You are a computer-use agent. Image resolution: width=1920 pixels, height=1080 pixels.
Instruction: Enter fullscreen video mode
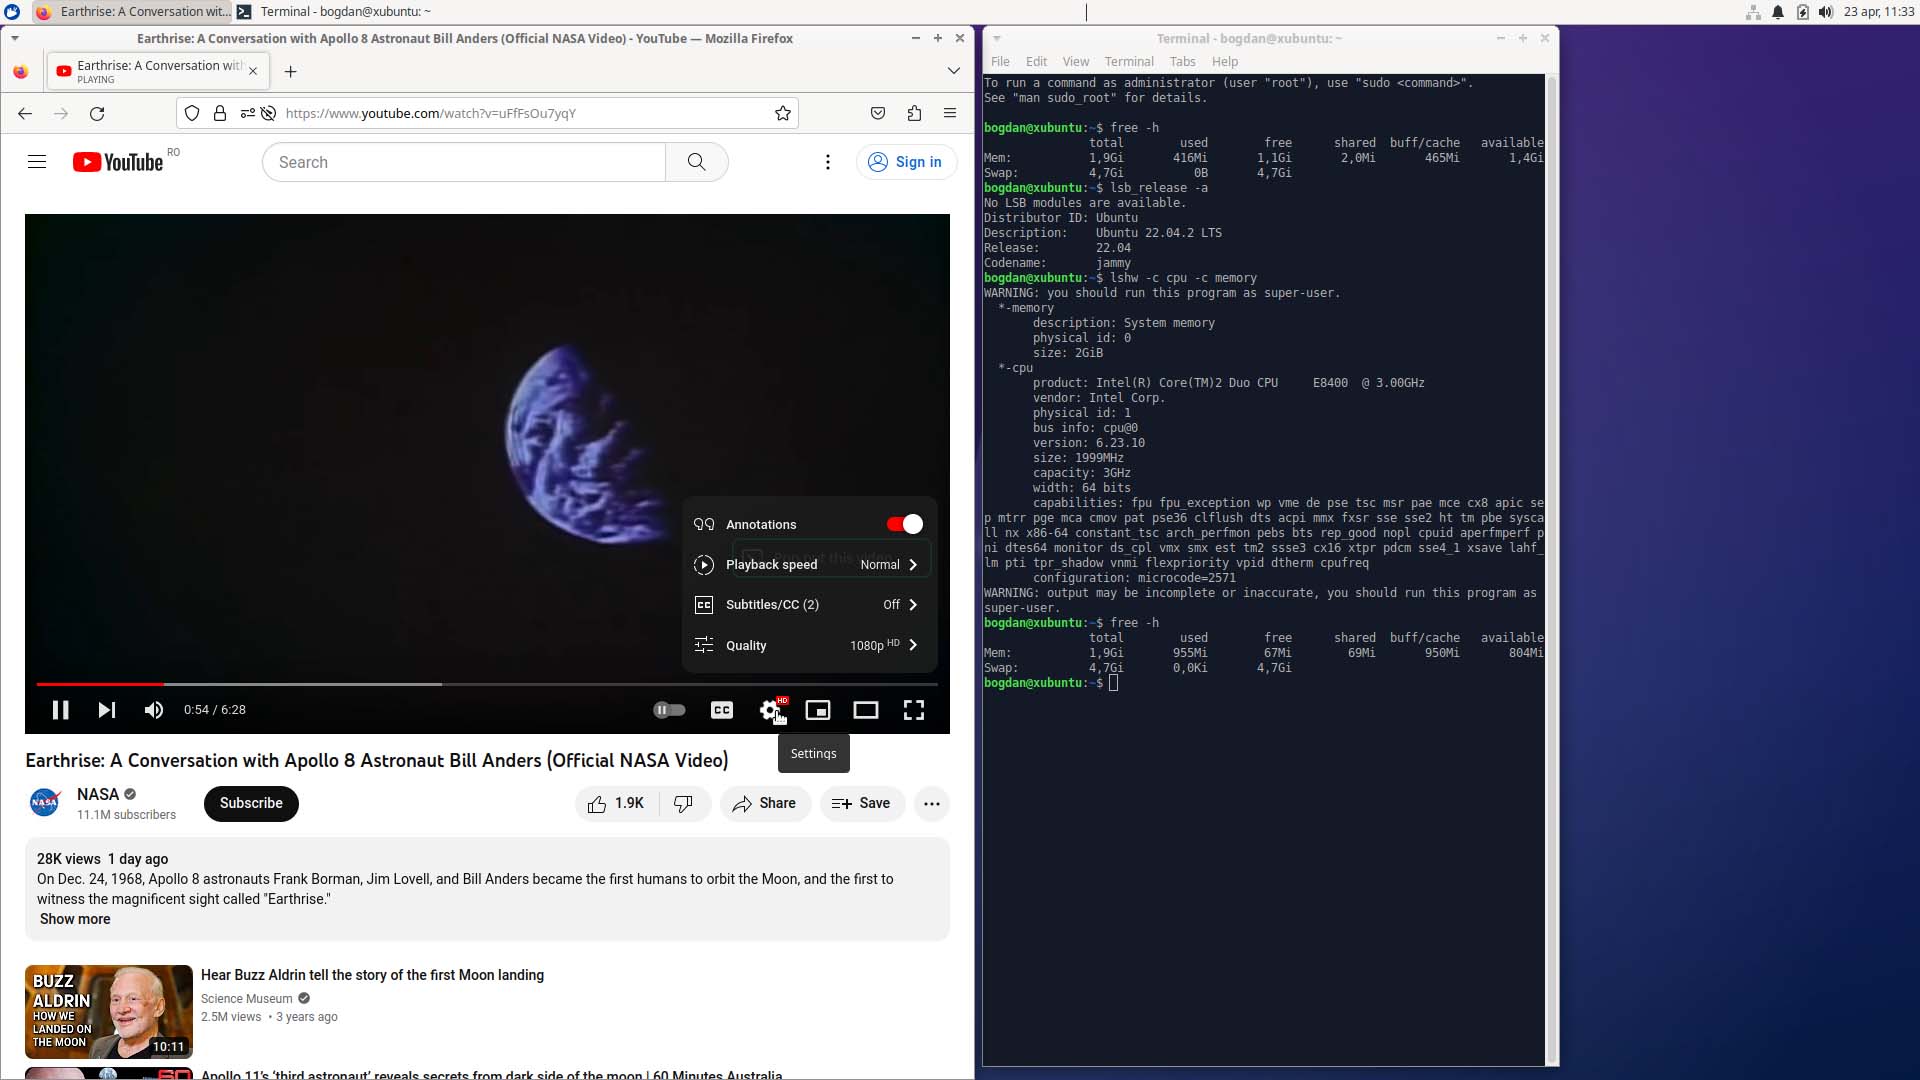pos(914,710)
